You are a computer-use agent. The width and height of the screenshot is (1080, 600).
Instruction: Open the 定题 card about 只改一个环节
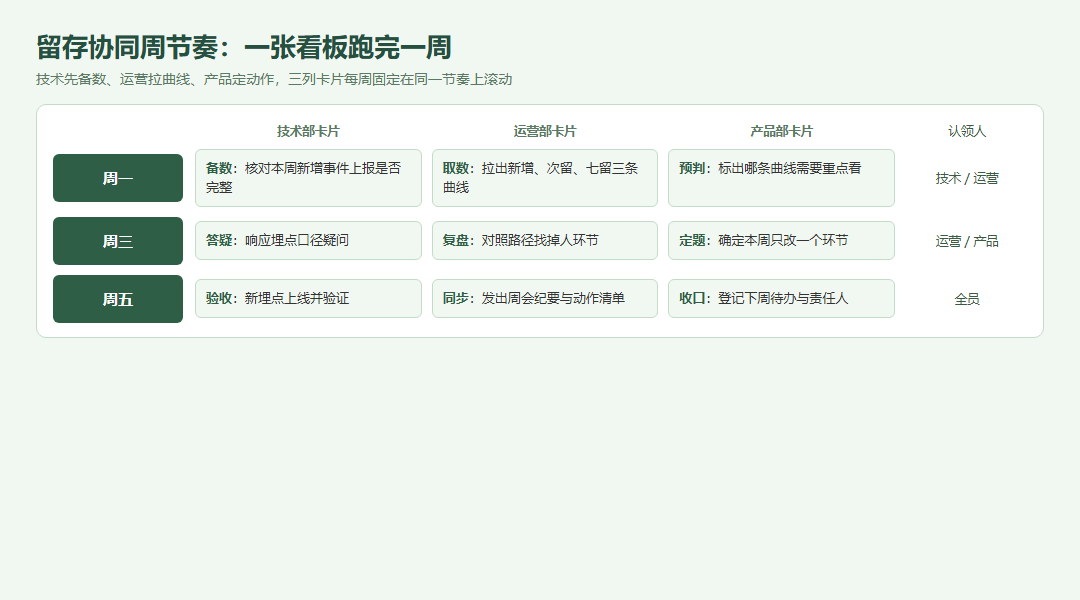pyautogui.click(x=781, y=240)
